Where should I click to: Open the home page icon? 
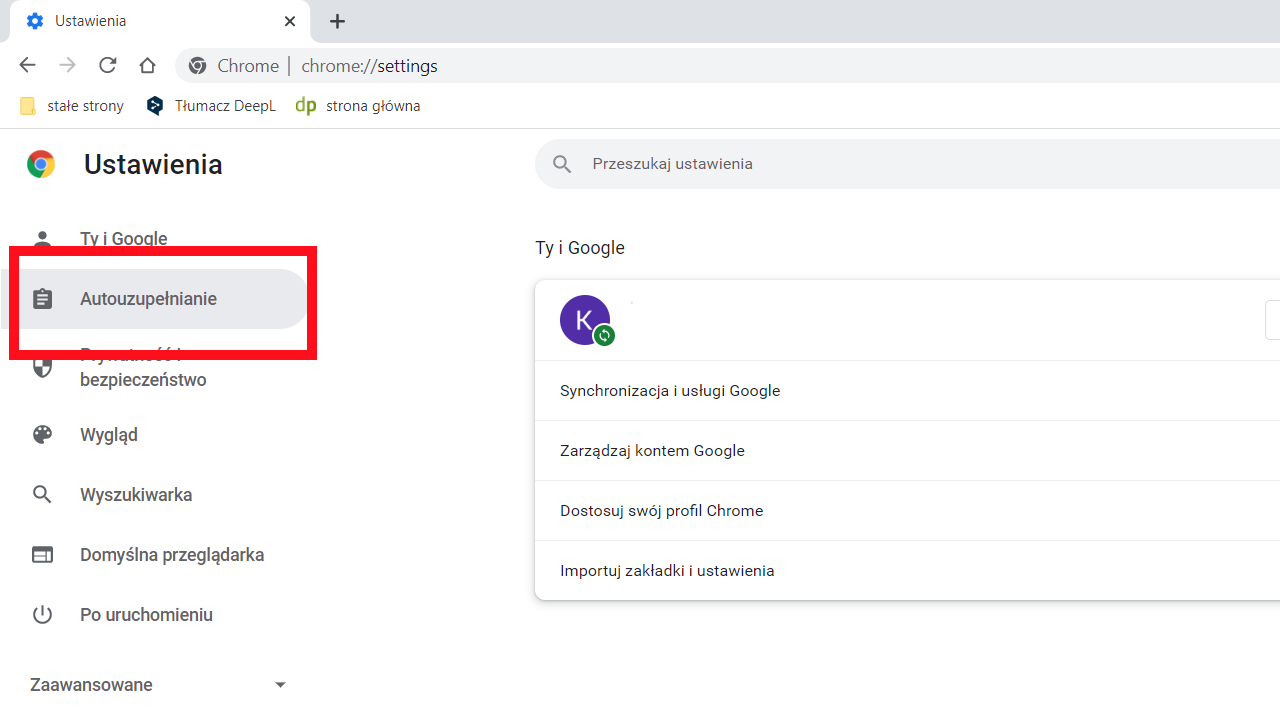147,65
